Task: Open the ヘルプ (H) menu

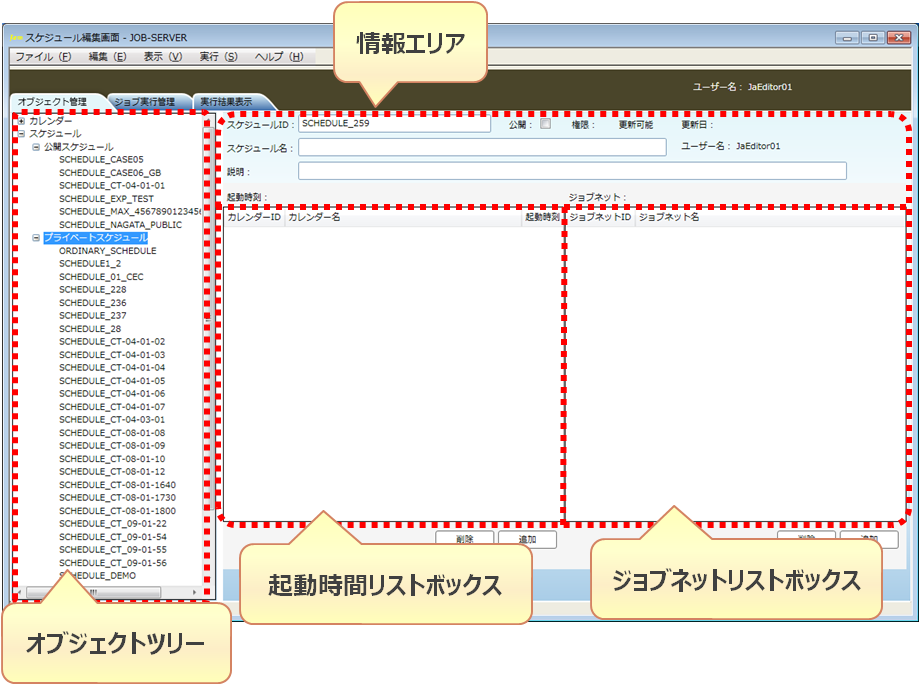Action: (x=279, y=56)
